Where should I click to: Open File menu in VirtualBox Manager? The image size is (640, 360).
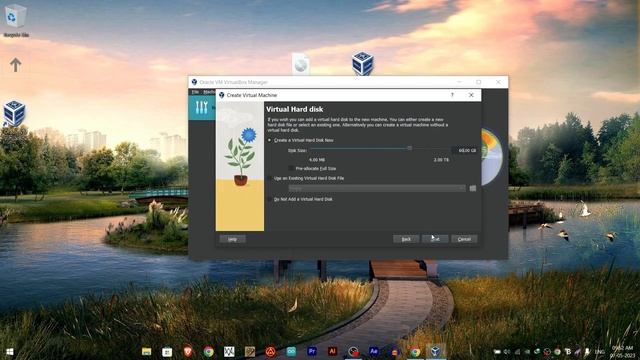coord(195,92)
